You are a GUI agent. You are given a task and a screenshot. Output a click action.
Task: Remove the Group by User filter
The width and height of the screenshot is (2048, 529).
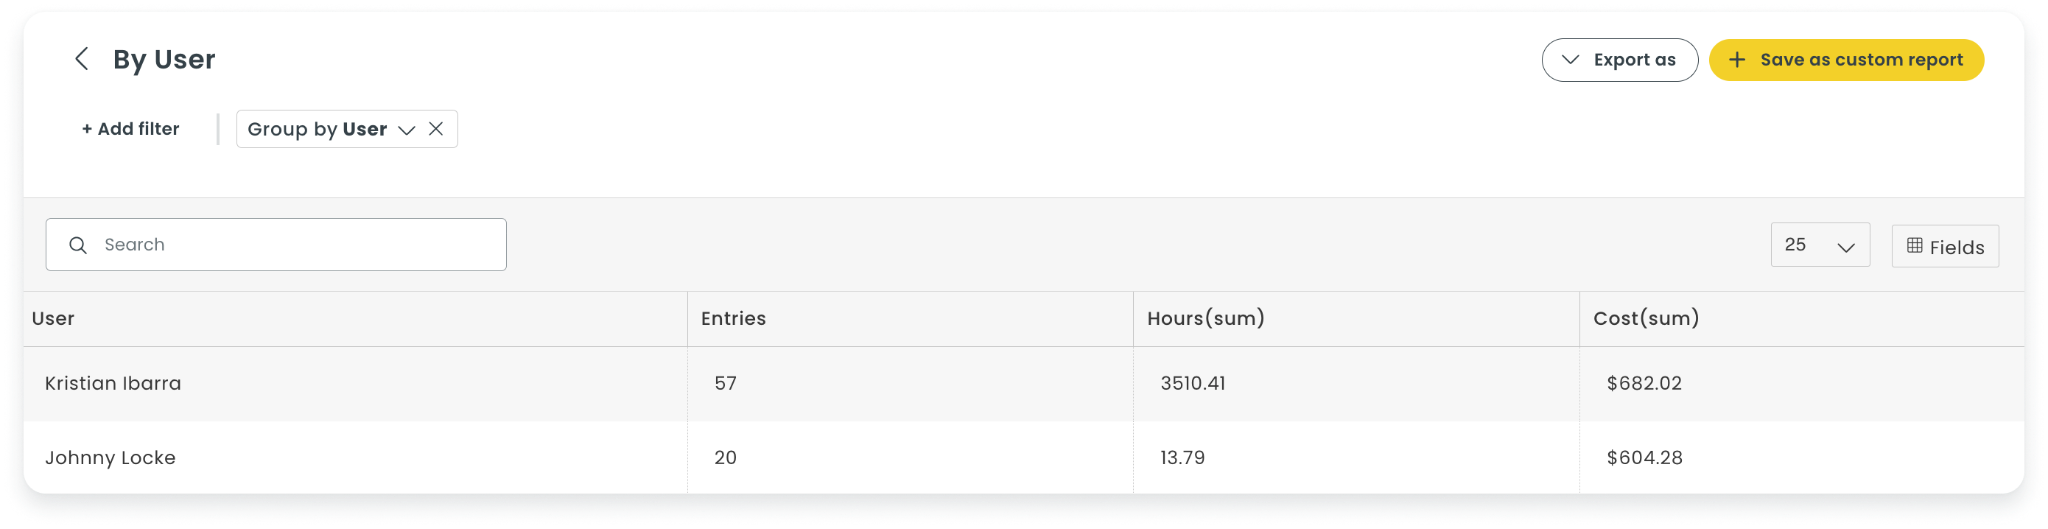(436, 129)
